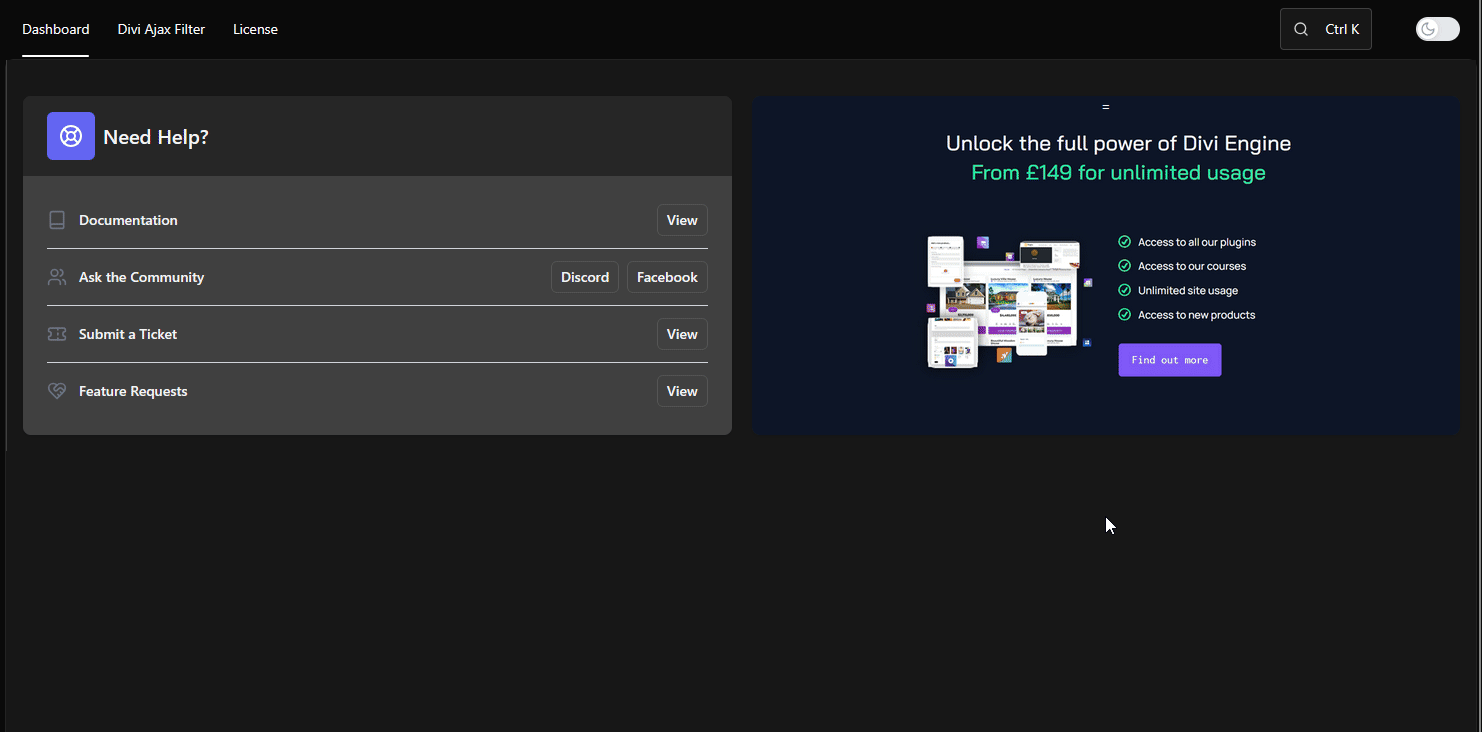The height and width of the screenshot is (732, 1482).
Task: Switch to the Divi Ajax Filter tab
Action: (x=161, y=29)
